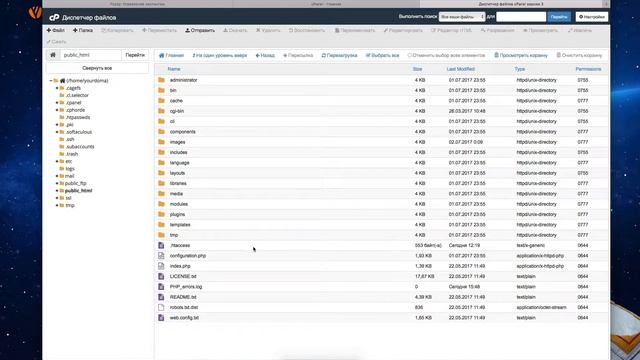Collapse the /home root tree node
The height and width of the screenshot is (360, 640).
pos(51,81)
